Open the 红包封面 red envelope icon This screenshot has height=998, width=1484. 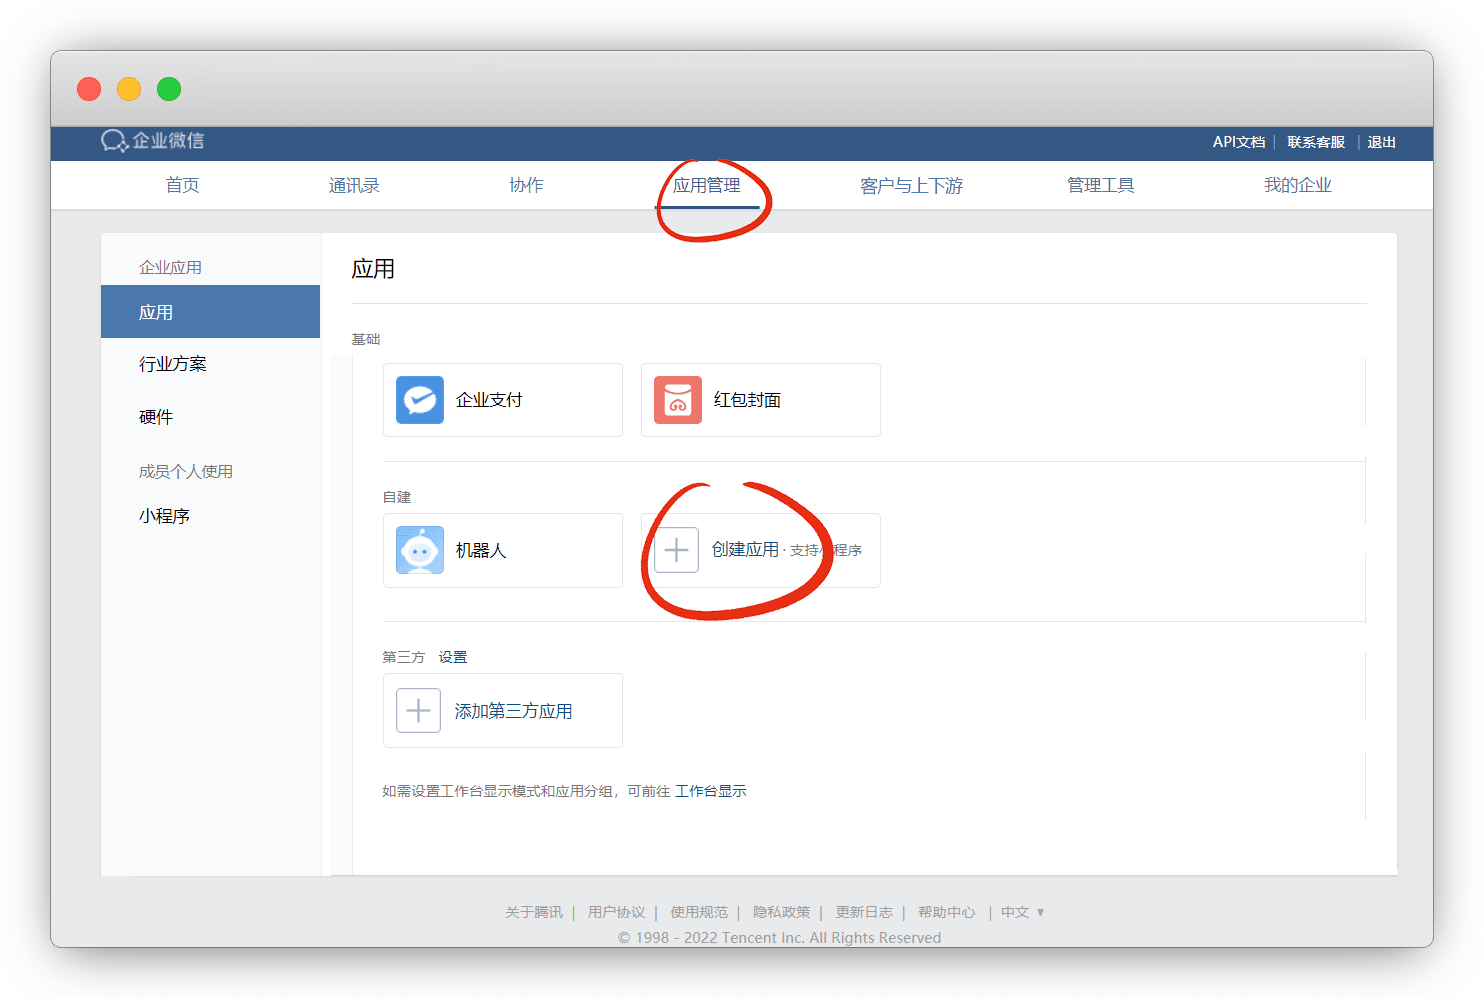pos(678,400)
